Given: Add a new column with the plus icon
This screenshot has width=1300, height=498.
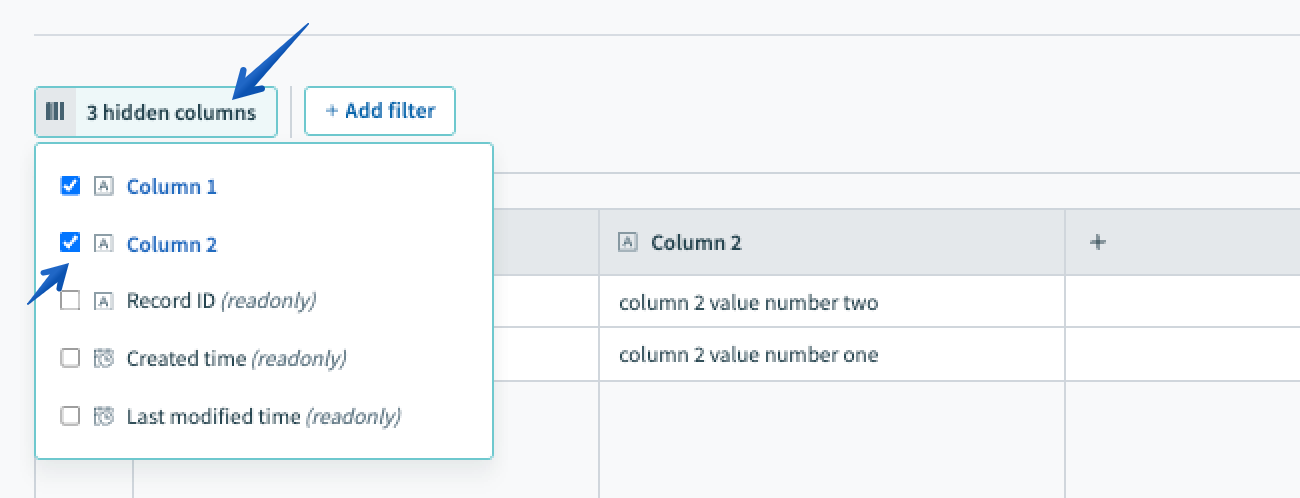Looking at the screenshot, I should 1097,242.
